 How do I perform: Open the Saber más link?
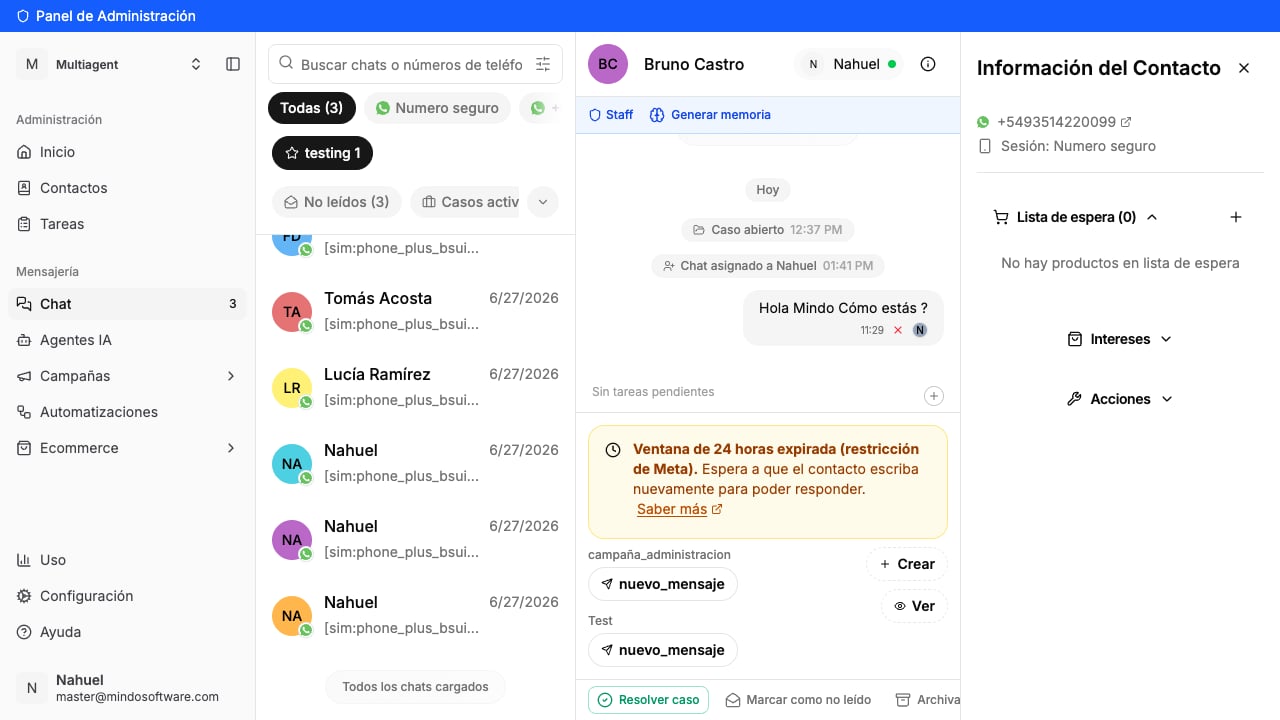(x=679, y=509)
